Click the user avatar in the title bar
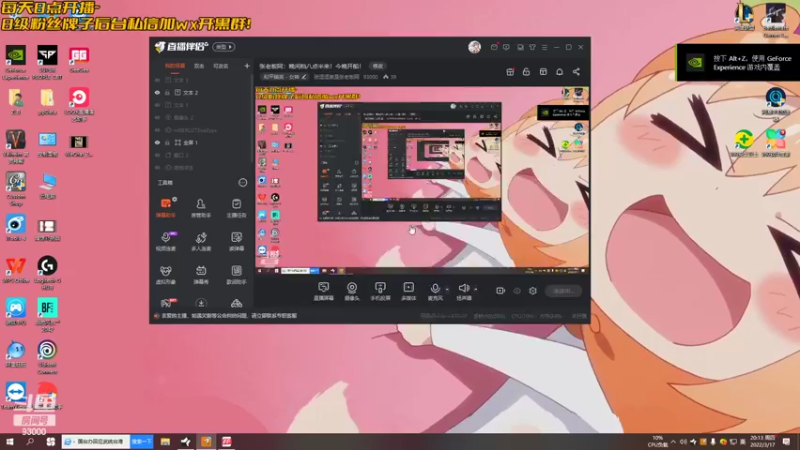Viewport: 800px width, 450px height. tap(474, 47)
